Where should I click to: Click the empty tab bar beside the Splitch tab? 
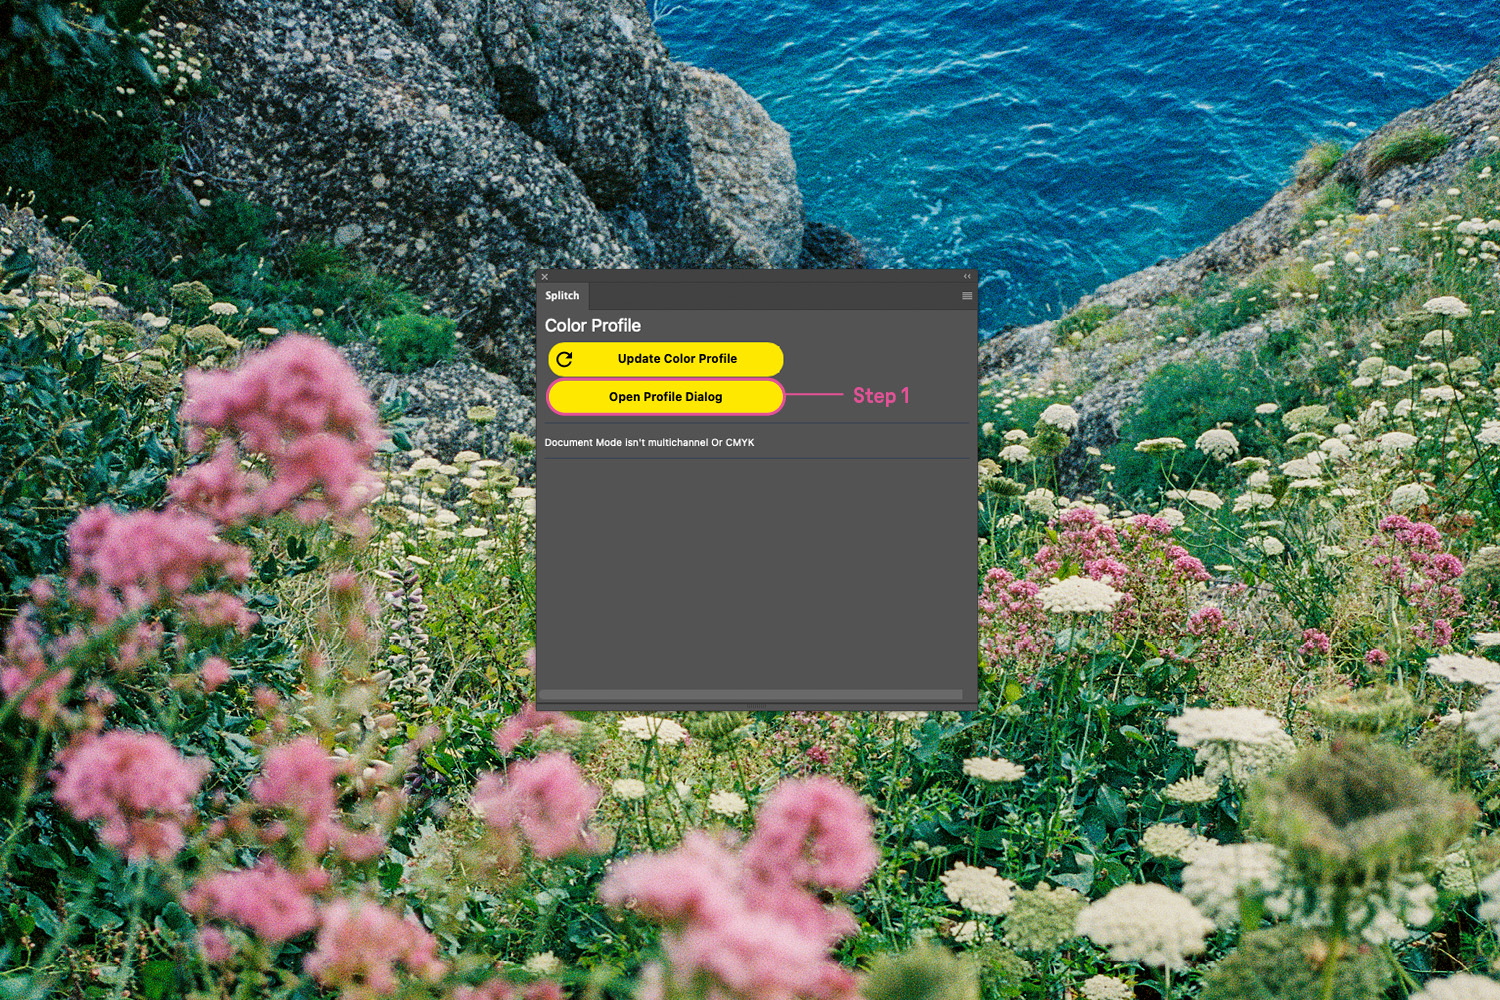(770, 296)
